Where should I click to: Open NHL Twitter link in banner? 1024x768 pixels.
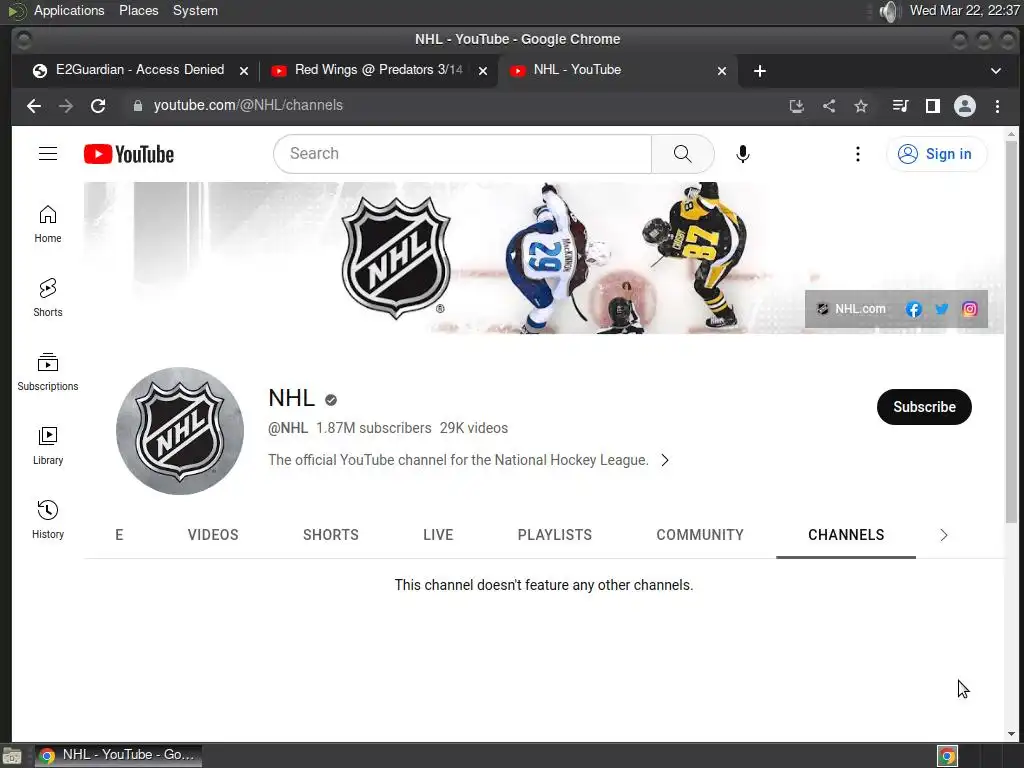point(942,309)
